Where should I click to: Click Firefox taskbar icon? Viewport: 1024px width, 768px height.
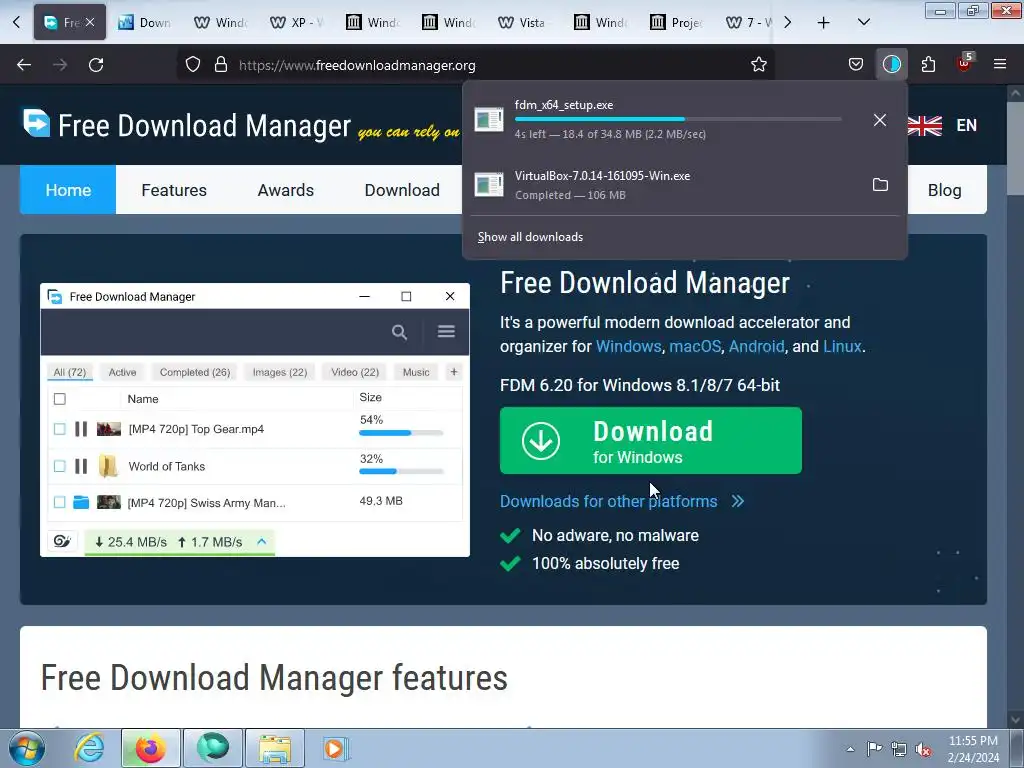(x=150, y=748)
